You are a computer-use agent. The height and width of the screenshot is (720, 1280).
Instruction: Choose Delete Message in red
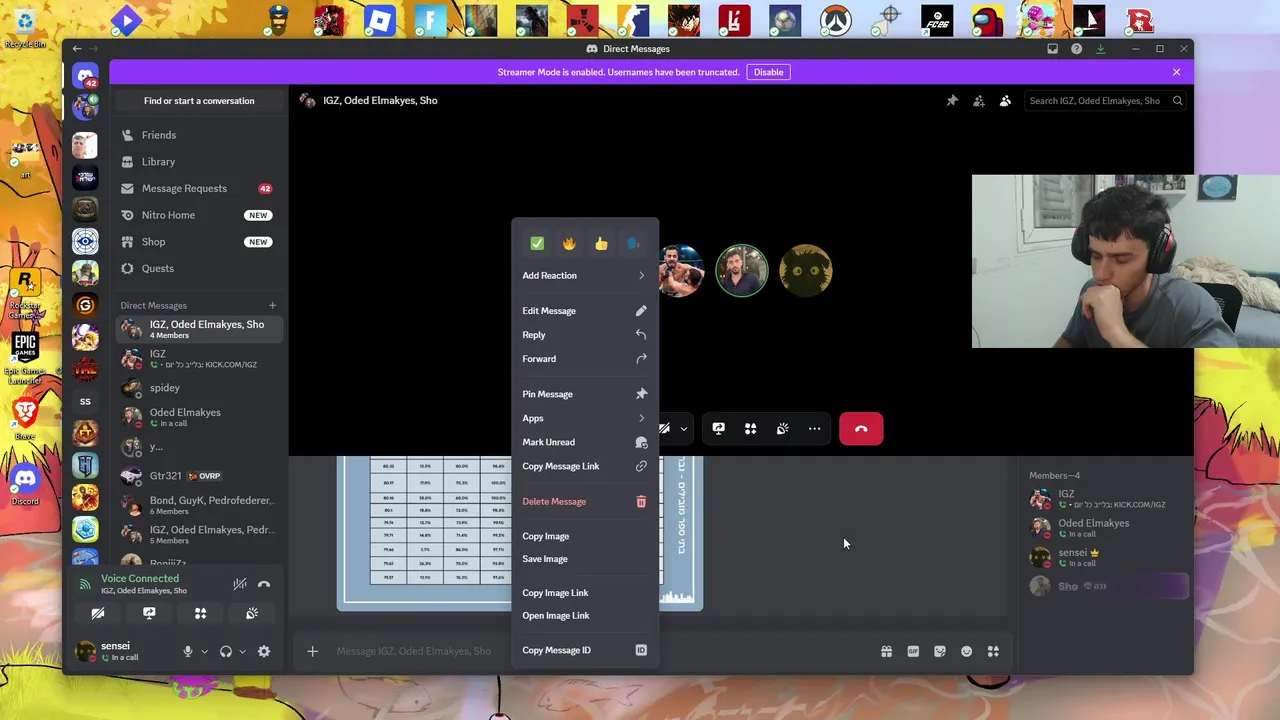[x=585, y=501]
